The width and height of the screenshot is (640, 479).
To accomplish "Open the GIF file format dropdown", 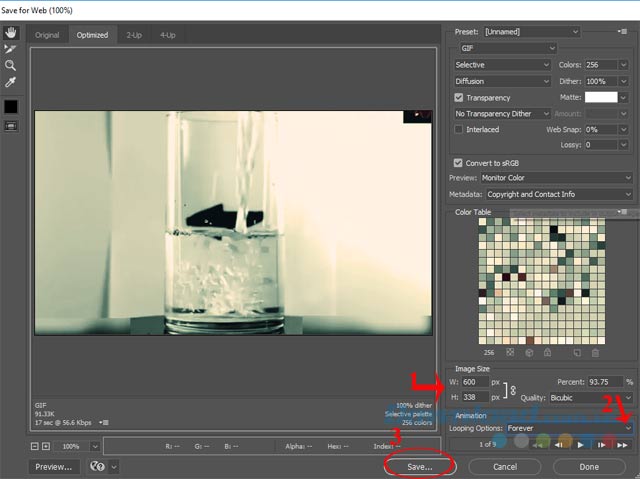I will coord(507,48).
